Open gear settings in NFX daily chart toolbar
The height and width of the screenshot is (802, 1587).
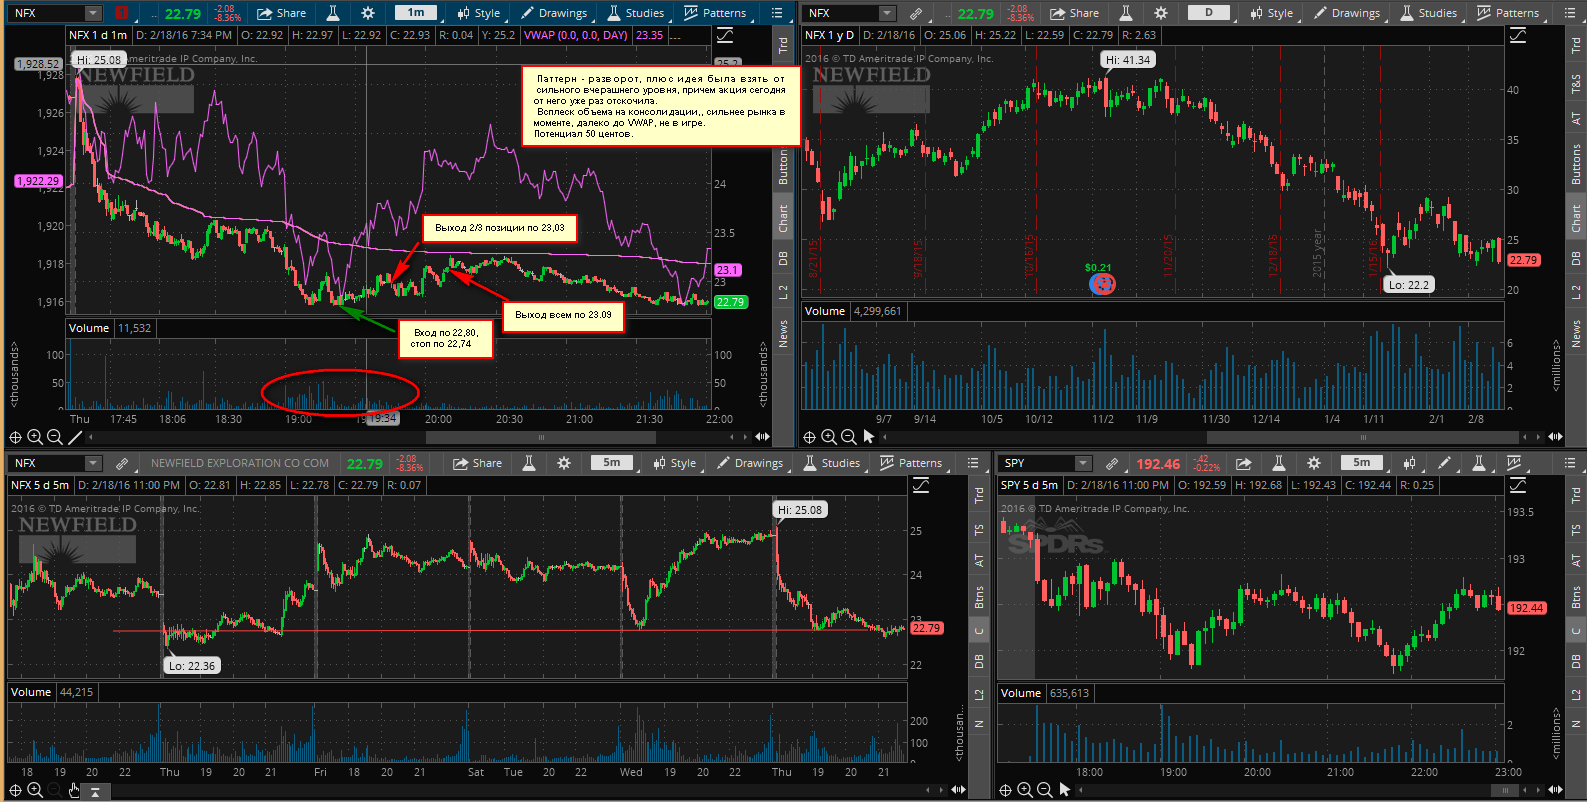pos(1161,13)
